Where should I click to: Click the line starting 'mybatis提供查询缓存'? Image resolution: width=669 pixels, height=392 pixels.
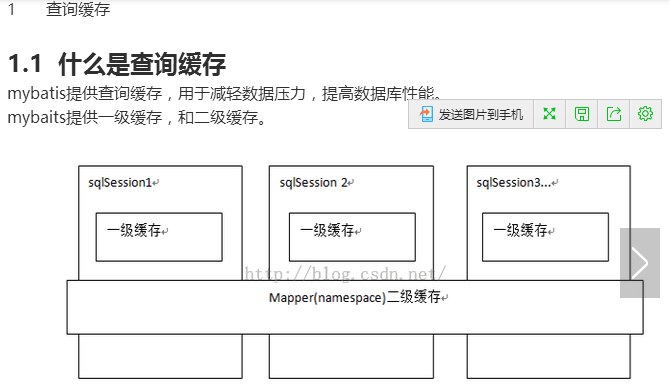[224, 94]
